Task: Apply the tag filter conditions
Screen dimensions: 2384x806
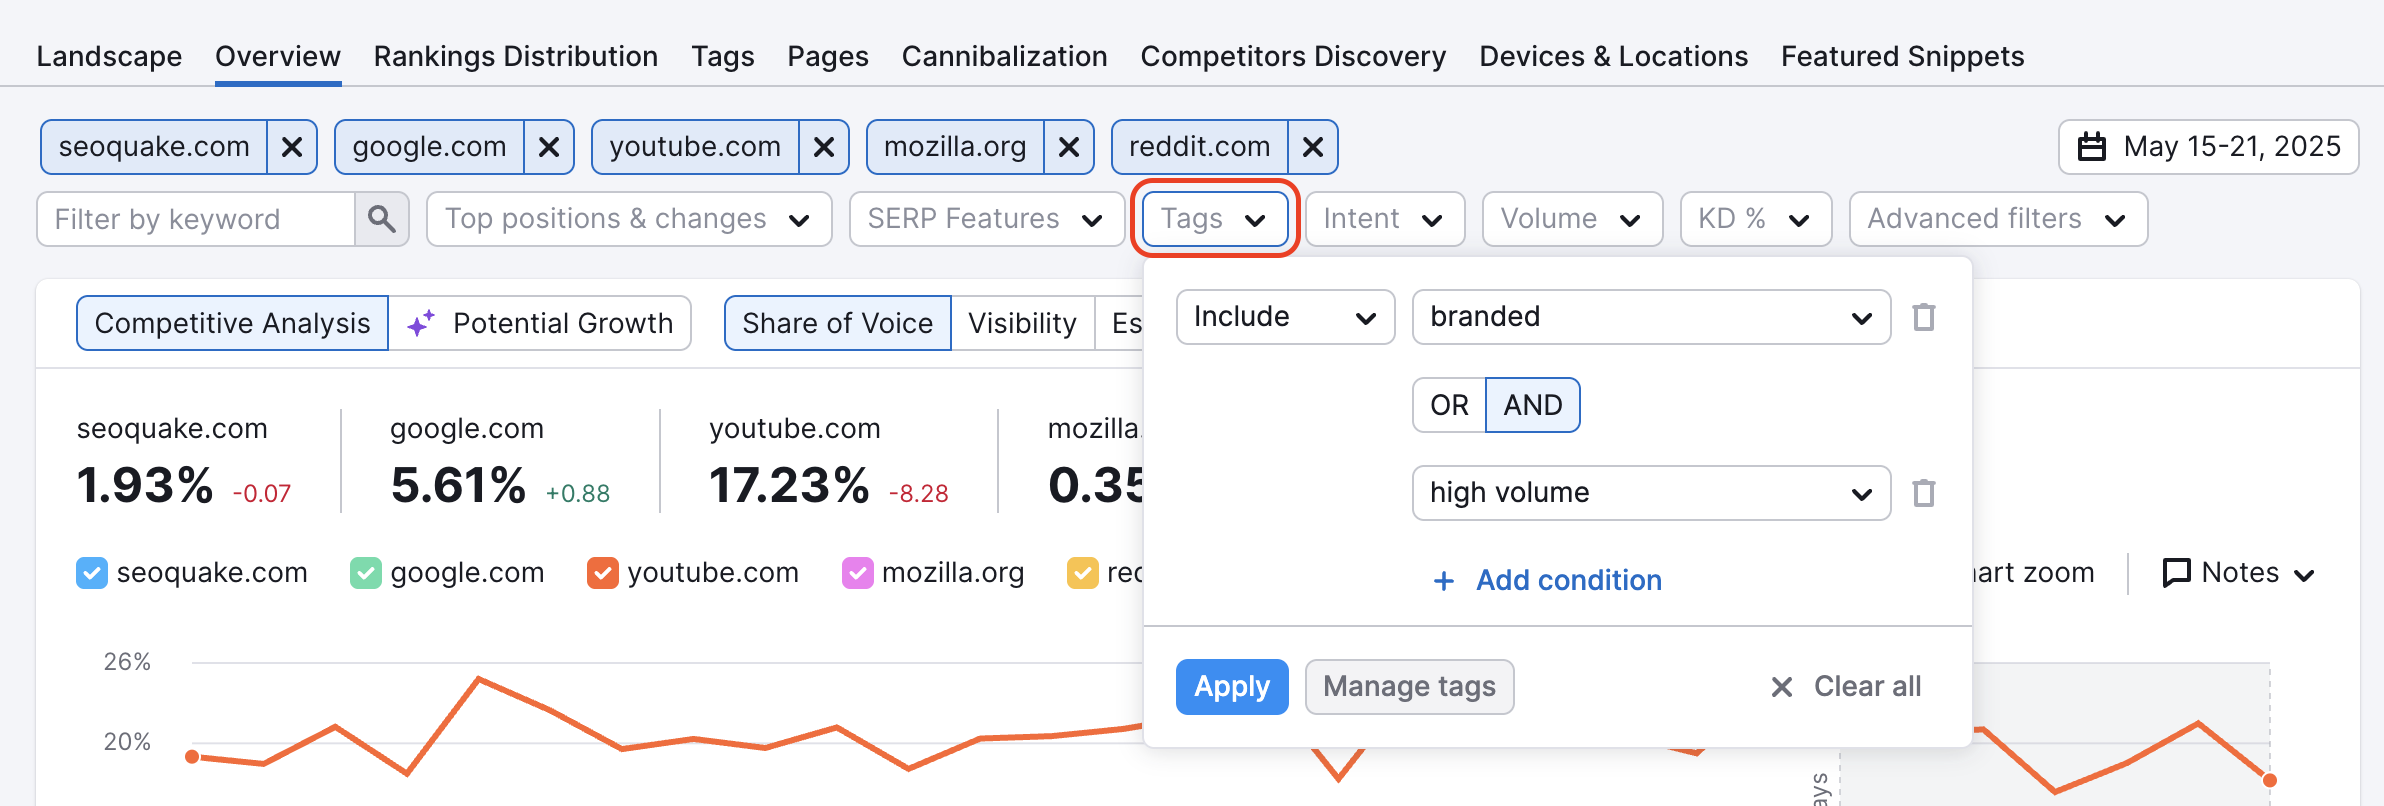Action: pos(1231,686)
